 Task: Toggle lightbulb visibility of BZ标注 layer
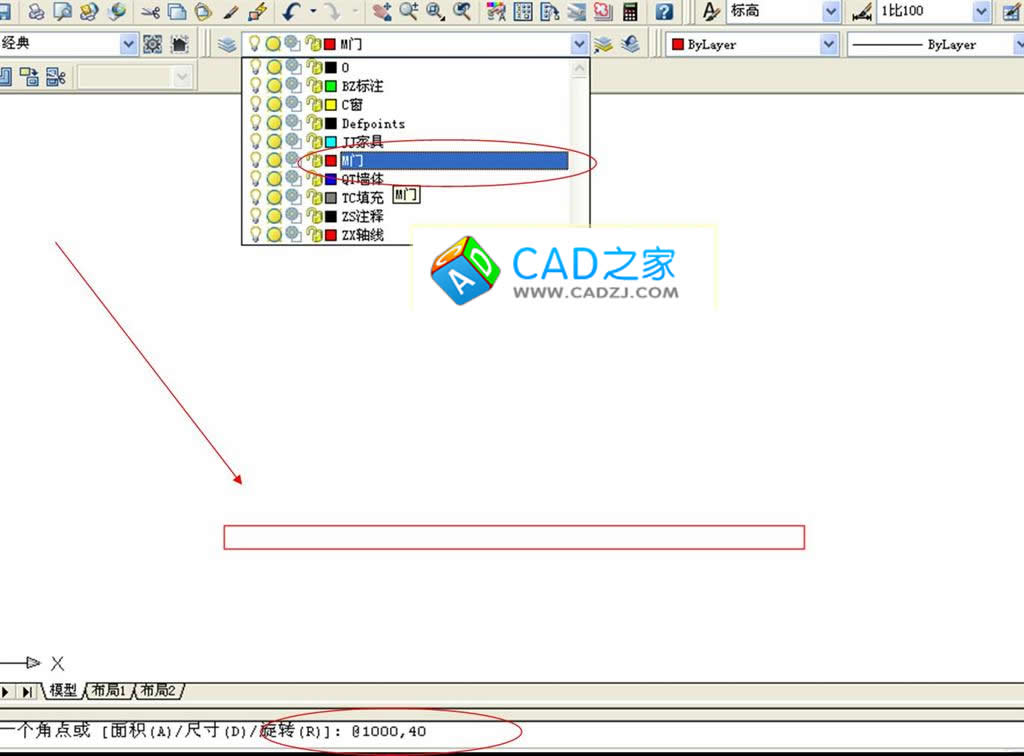point(256,86)
